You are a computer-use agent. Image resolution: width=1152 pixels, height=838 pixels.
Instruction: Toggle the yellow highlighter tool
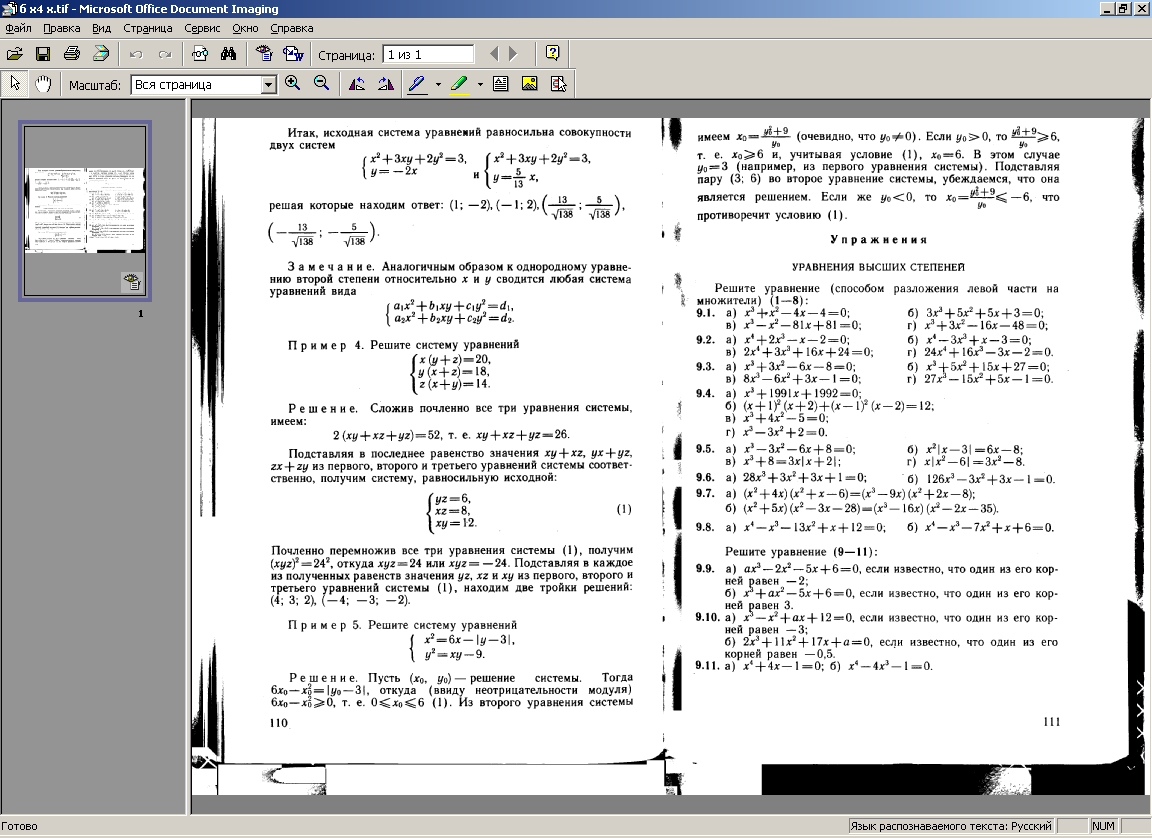[459, 84]
